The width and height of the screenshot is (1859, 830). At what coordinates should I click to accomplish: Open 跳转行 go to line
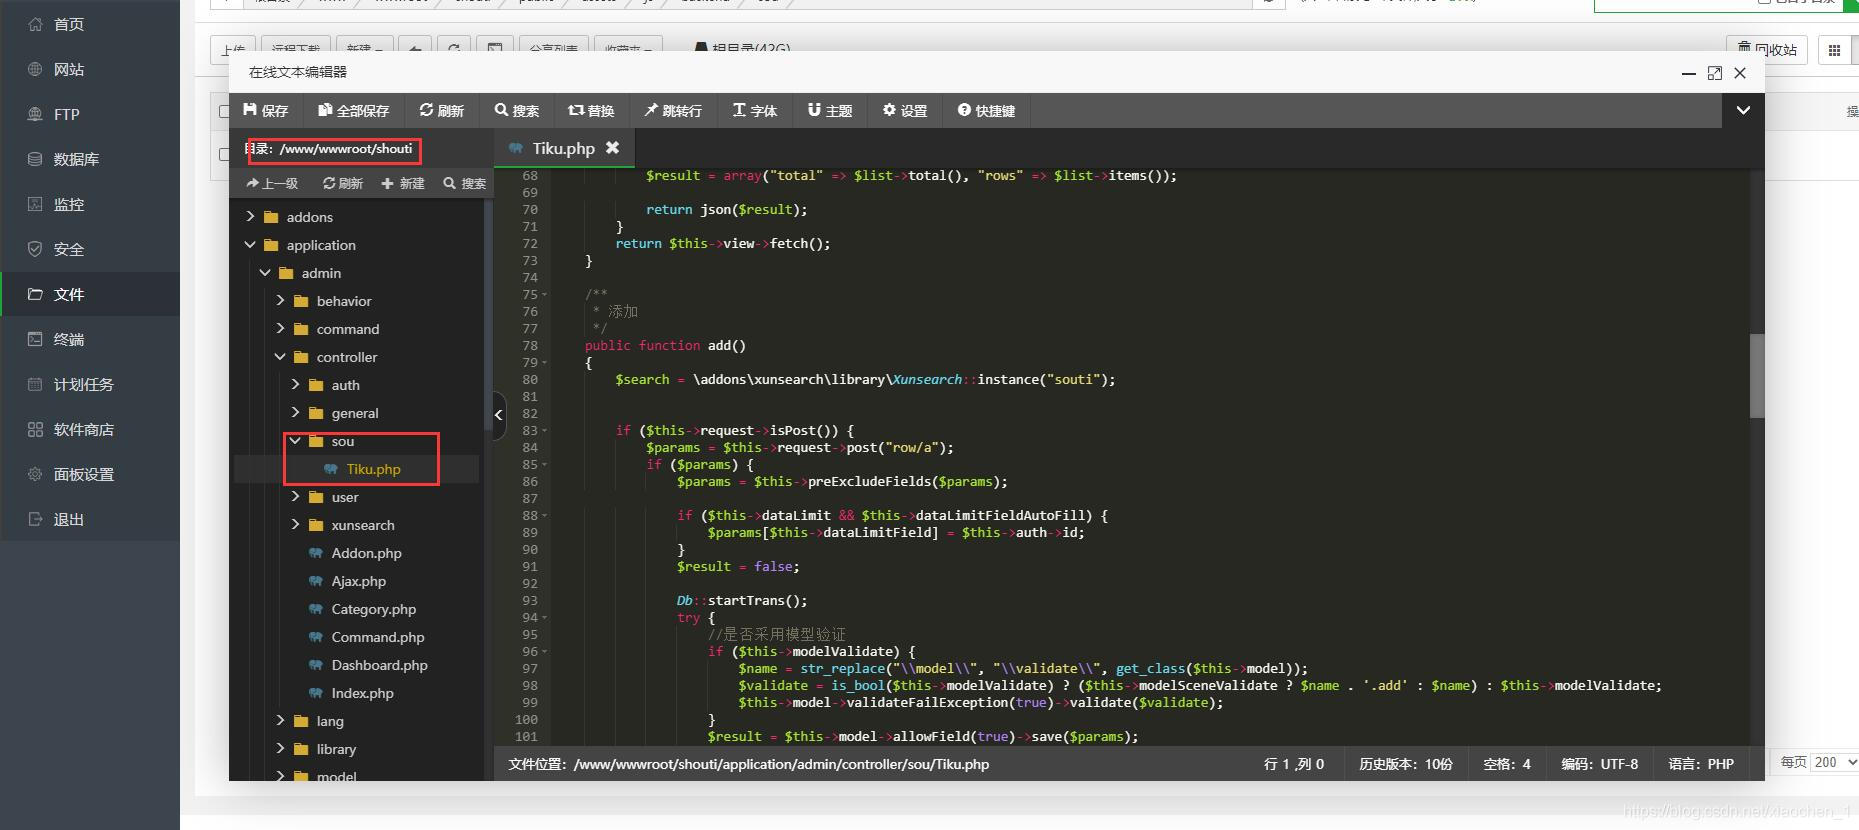tap(673, 110)
